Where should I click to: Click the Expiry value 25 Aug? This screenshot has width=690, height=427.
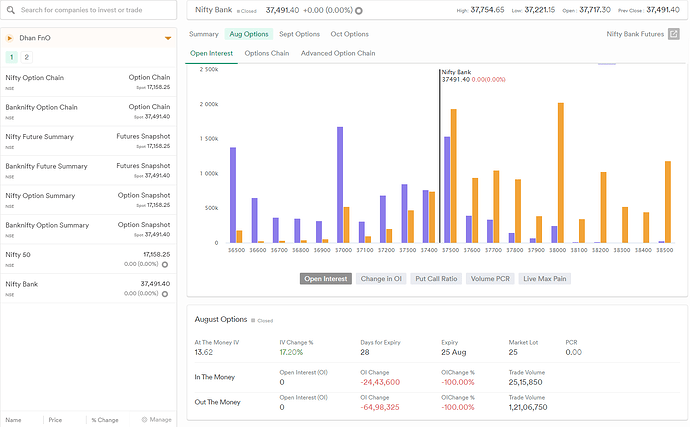pyautogui.click(x=454, y=352)
